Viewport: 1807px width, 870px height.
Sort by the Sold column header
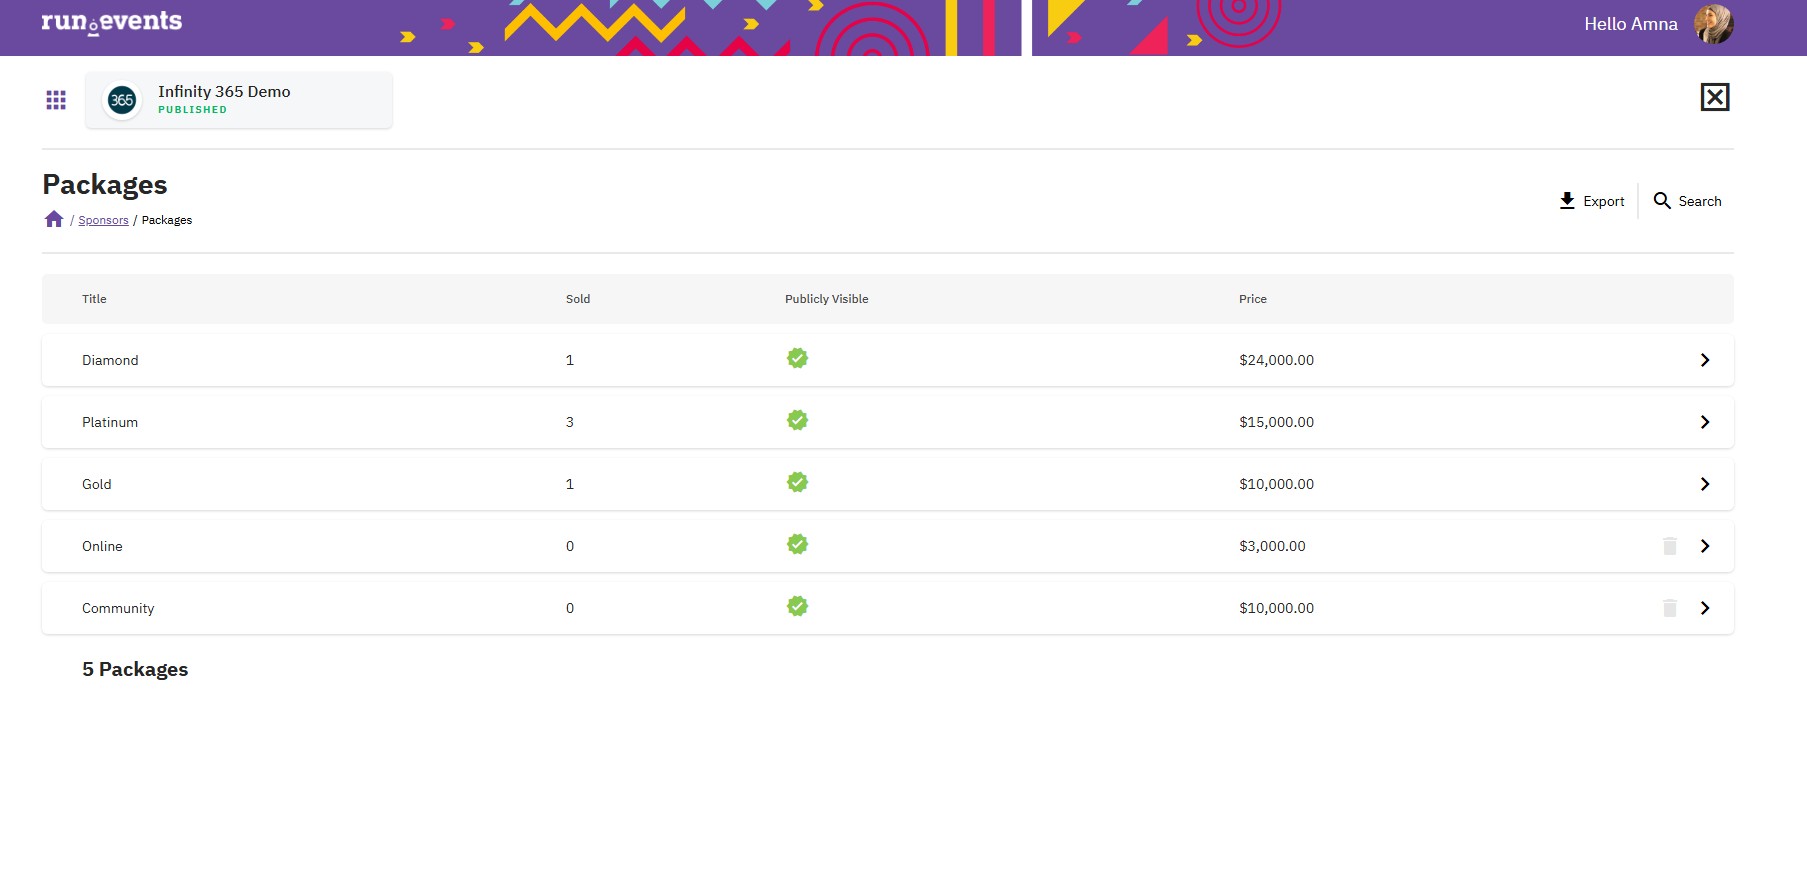coord(578,299)
